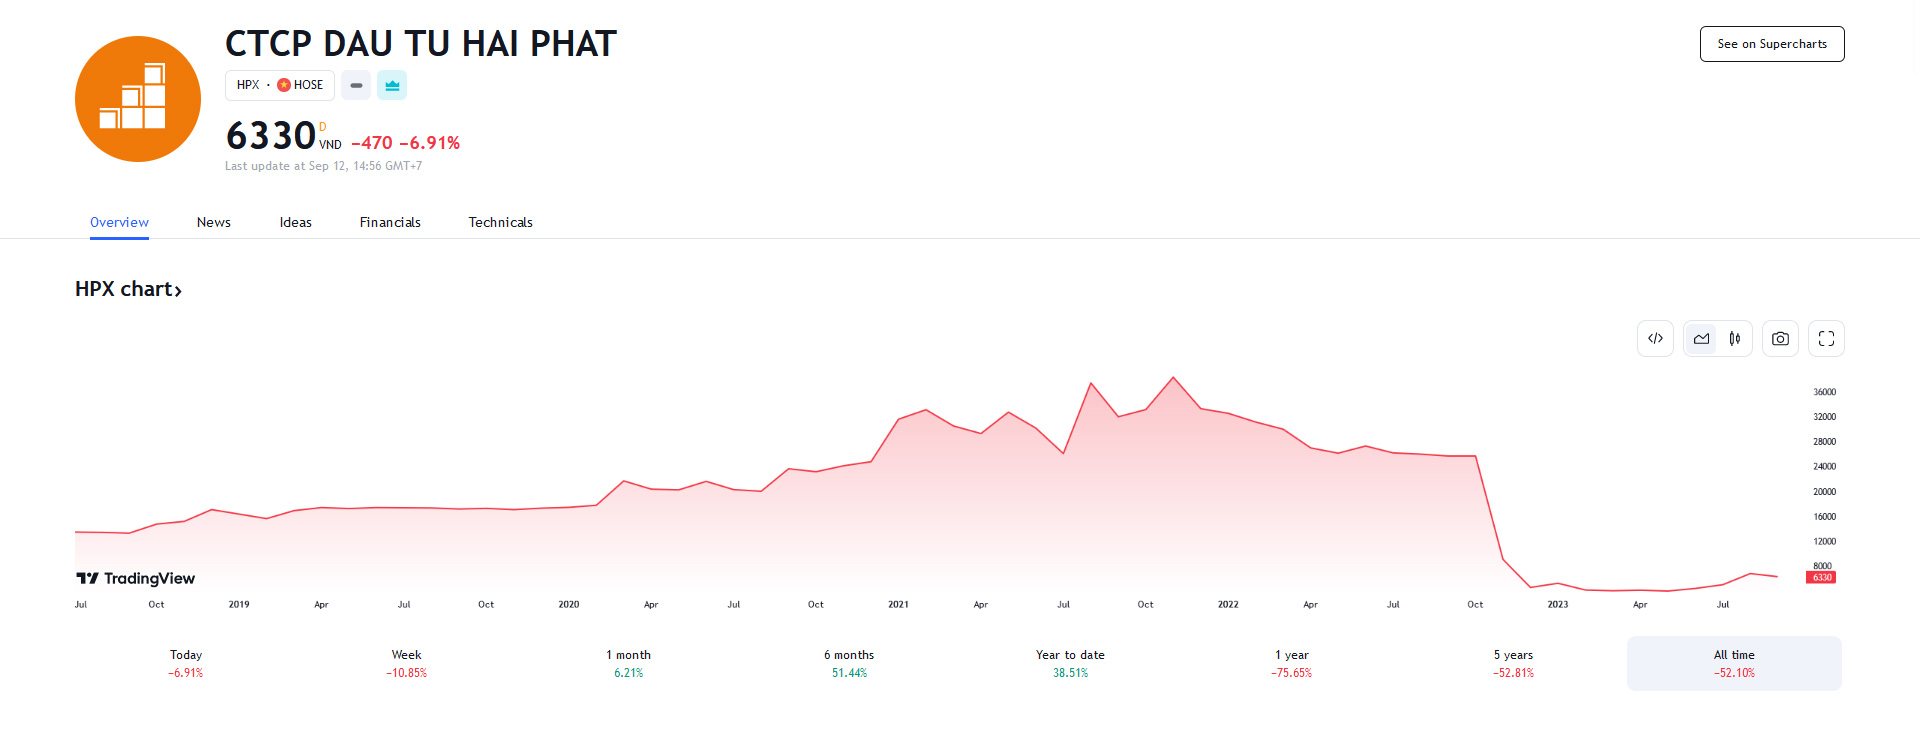
Task: Open the Technicals tab
Action: click(x=500, y=222)
